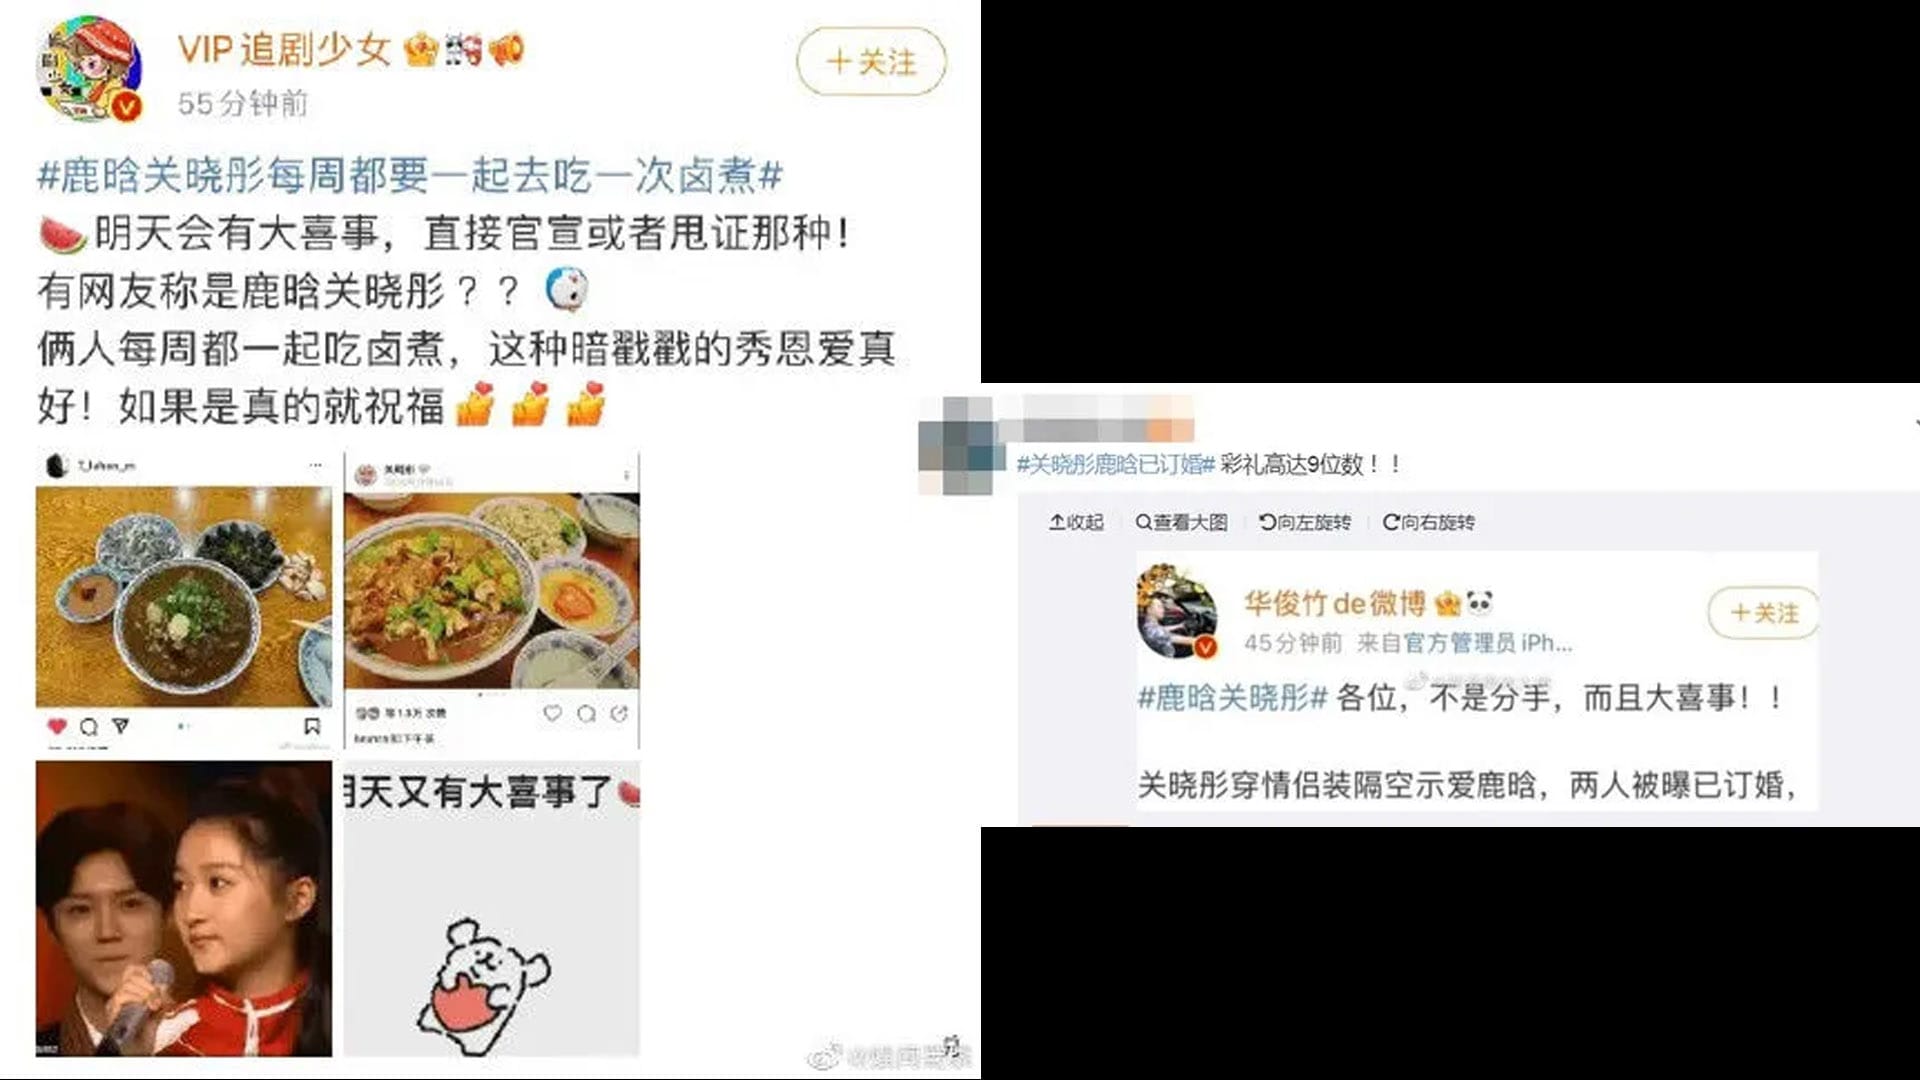
Task: Click the 华俊竹de微博 username
Action: pos(1334,603)
